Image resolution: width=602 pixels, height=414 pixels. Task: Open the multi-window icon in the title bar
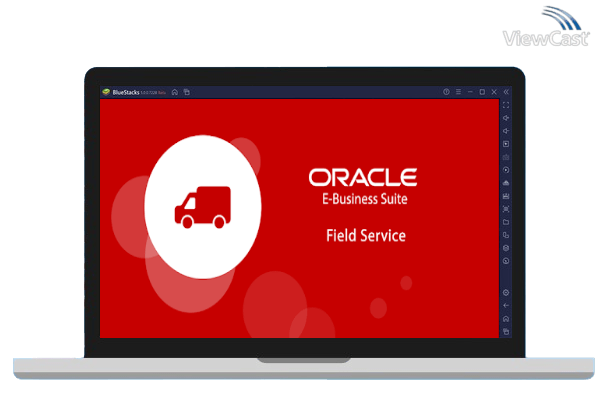pos(187,92)
